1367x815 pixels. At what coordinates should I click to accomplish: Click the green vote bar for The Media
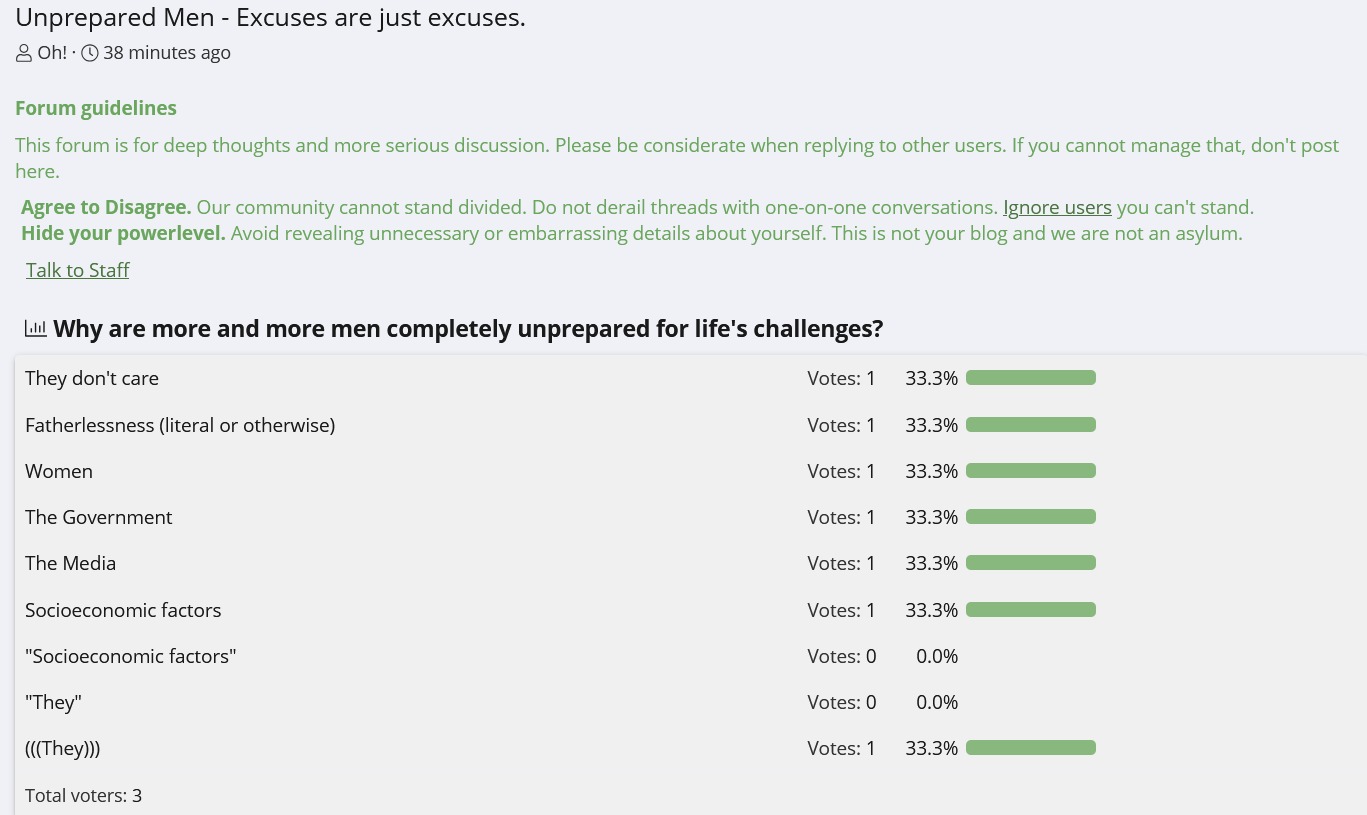tap(1031, 563)
